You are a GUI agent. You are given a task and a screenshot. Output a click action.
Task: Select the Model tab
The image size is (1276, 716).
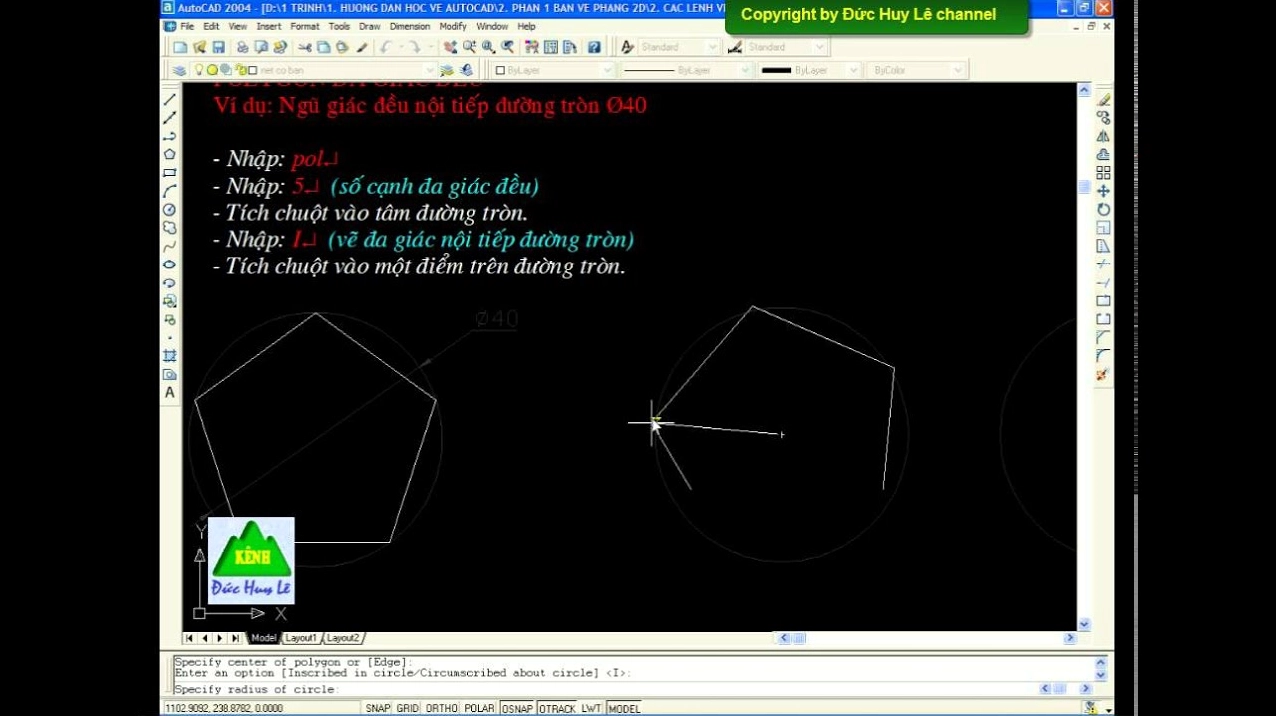(264, 638)
